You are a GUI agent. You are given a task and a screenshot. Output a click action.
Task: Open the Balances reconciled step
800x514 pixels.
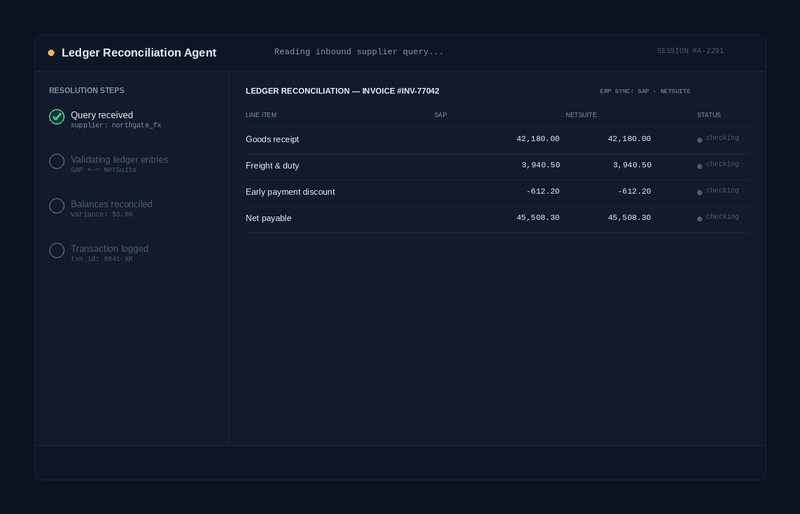(112, 204)
